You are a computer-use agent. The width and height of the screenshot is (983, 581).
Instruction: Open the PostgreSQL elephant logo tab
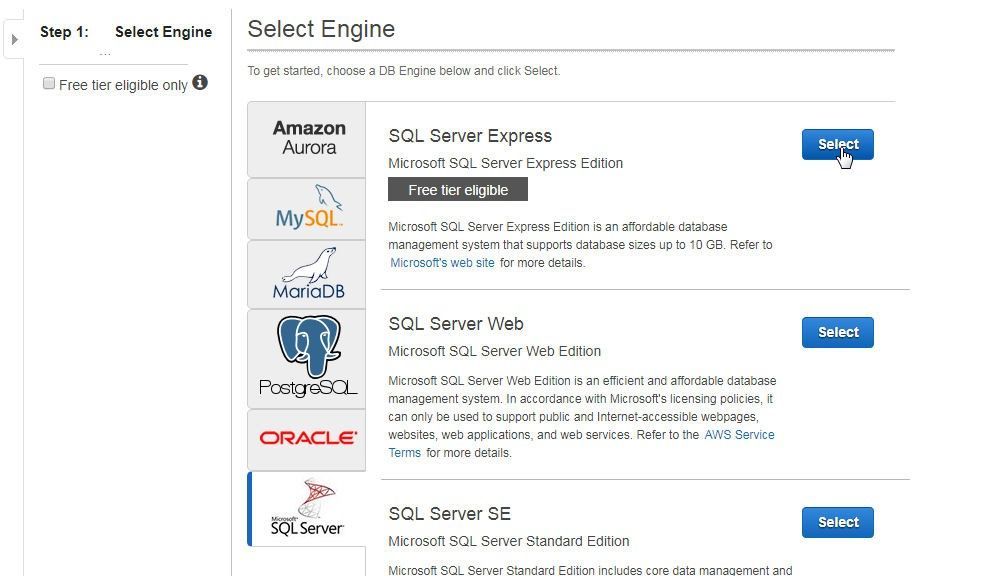(x=307, y=359)
